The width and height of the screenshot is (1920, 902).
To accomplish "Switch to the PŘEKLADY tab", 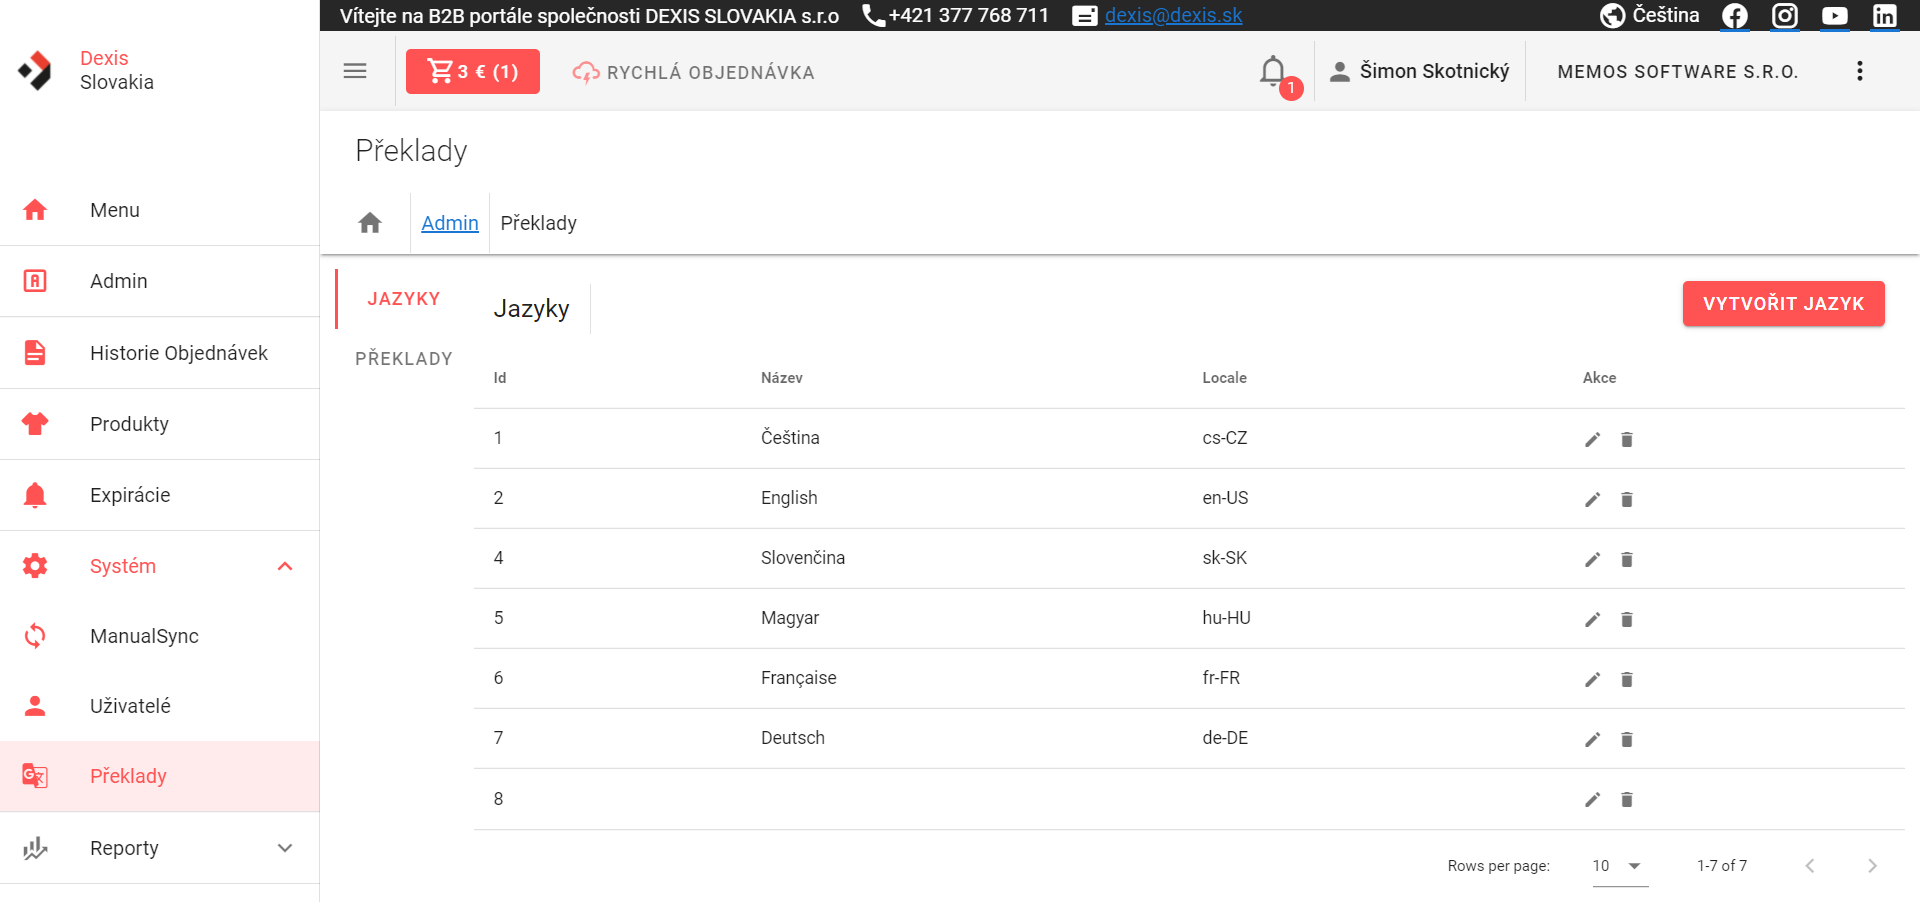I will tap(404, 359).
